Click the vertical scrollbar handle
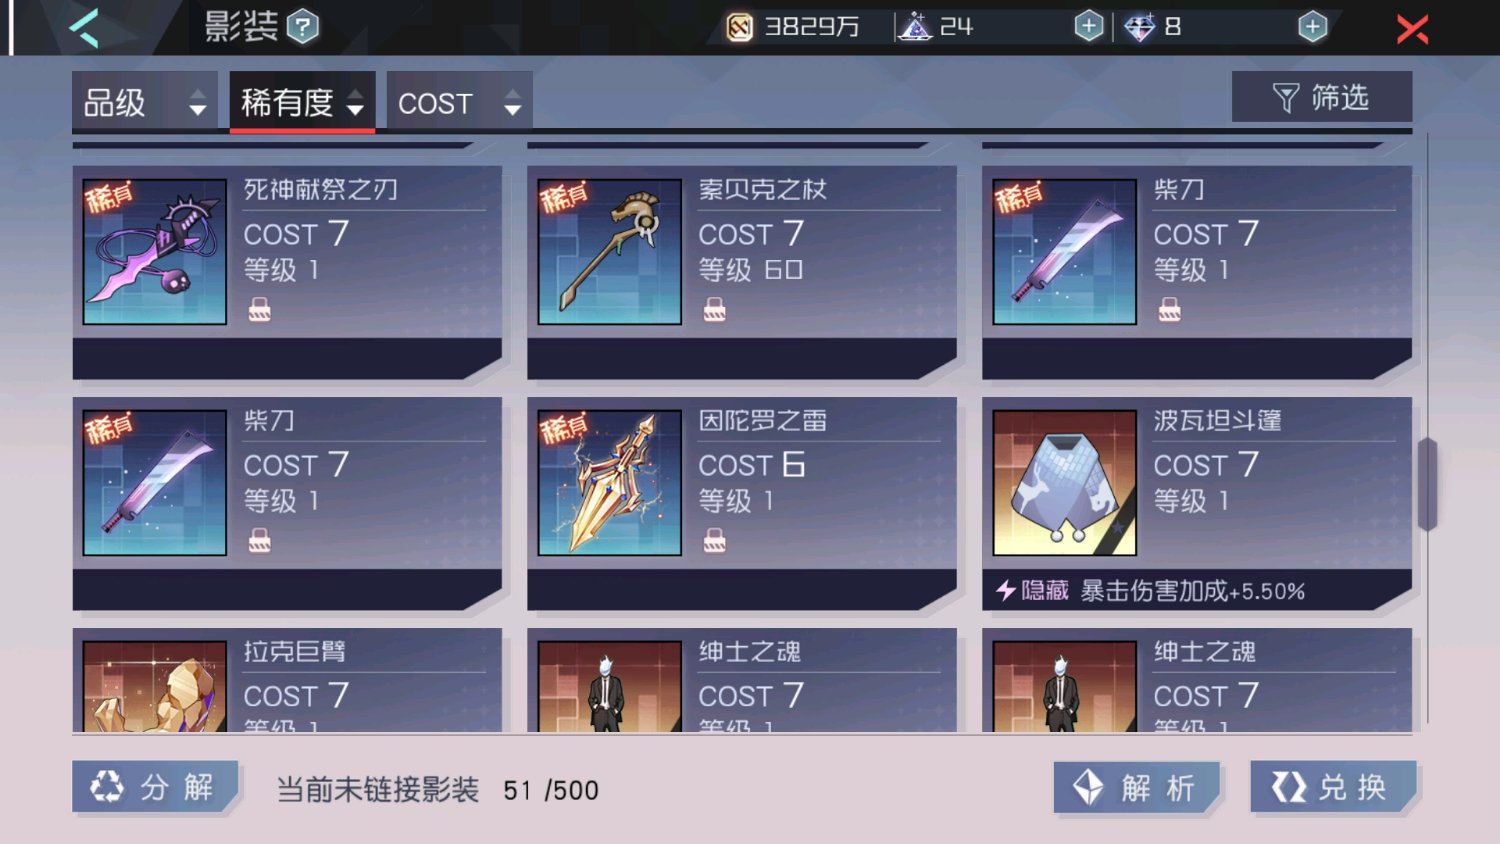Screen dimensions: 1500x844 (1427, 485)
